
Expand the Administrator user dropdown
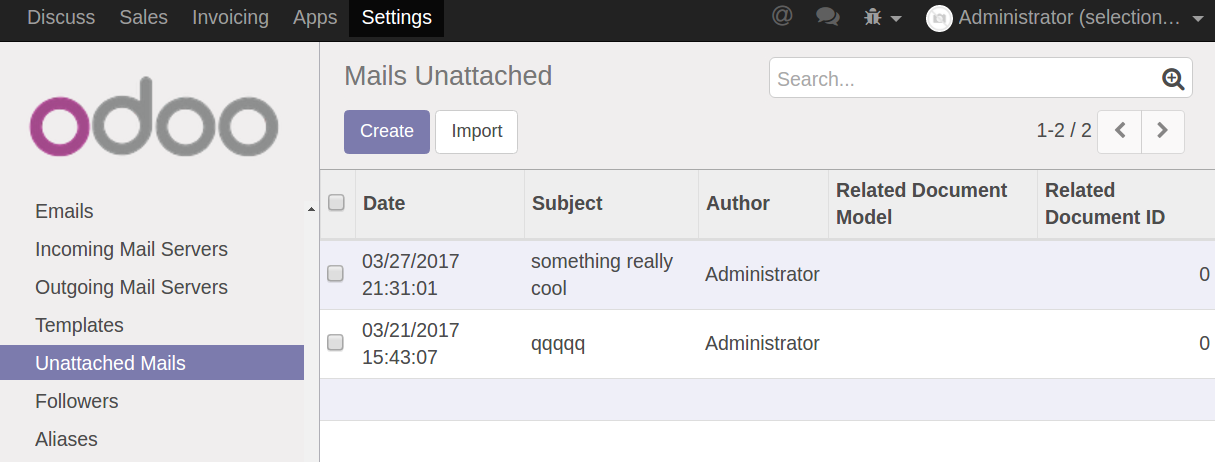pos(1198,19)
